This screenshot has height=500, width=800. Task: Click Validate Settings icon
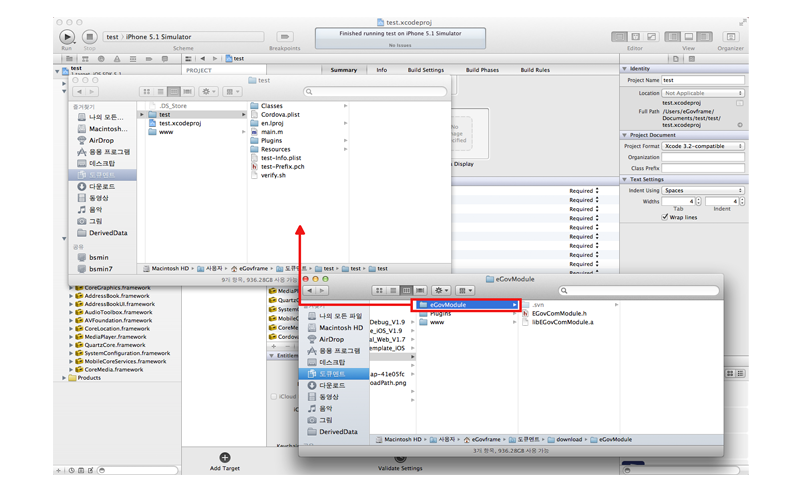coord(400,460)
